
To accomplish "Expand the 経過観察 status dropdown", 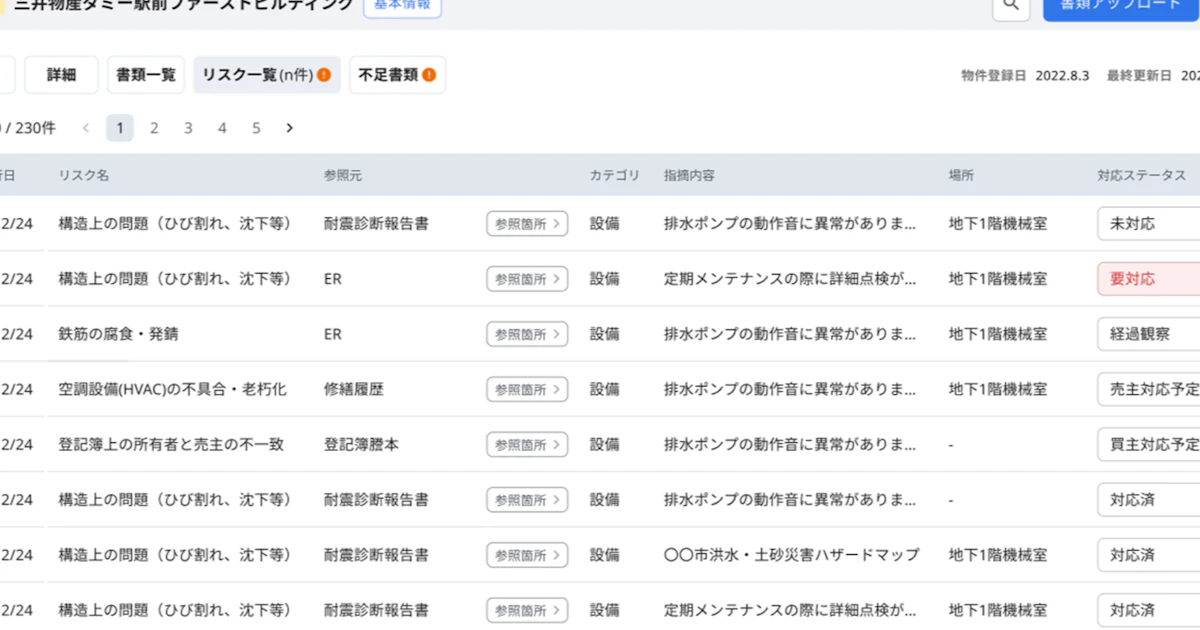I will (x=1150, y=334).
